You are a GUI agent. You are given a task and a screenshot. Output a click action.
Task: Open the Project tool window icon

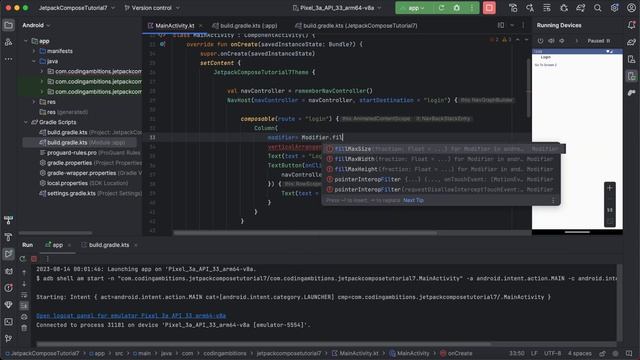pos(8,25)
